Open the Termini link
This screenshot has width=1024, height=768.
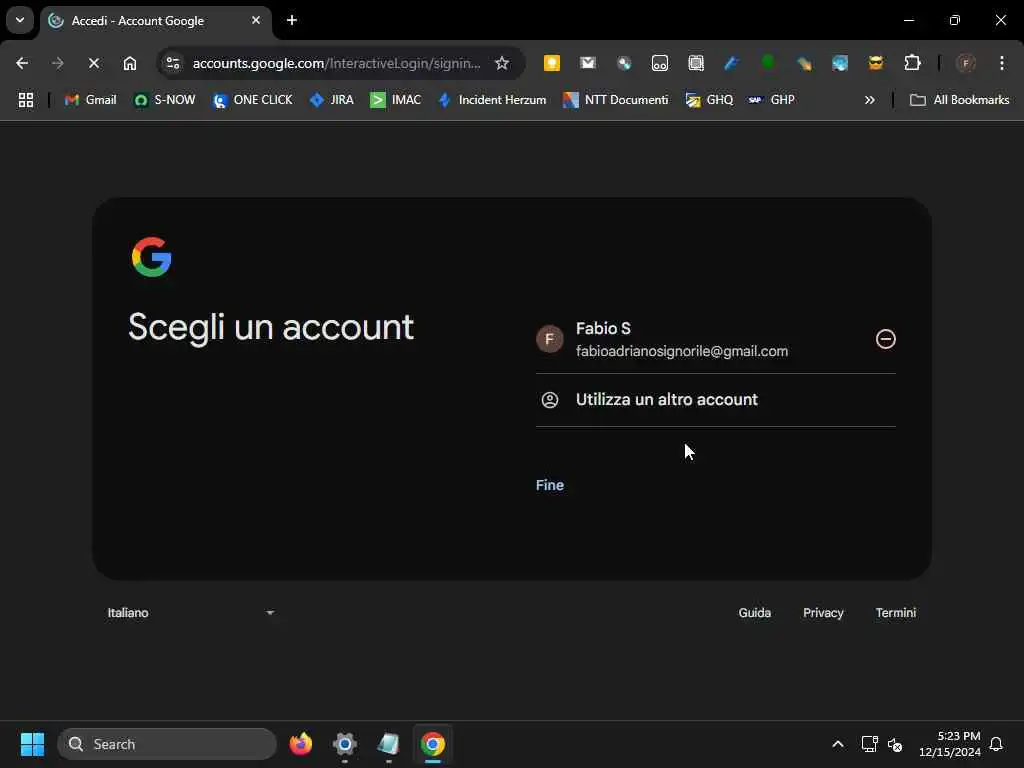(x=895, y=613)
